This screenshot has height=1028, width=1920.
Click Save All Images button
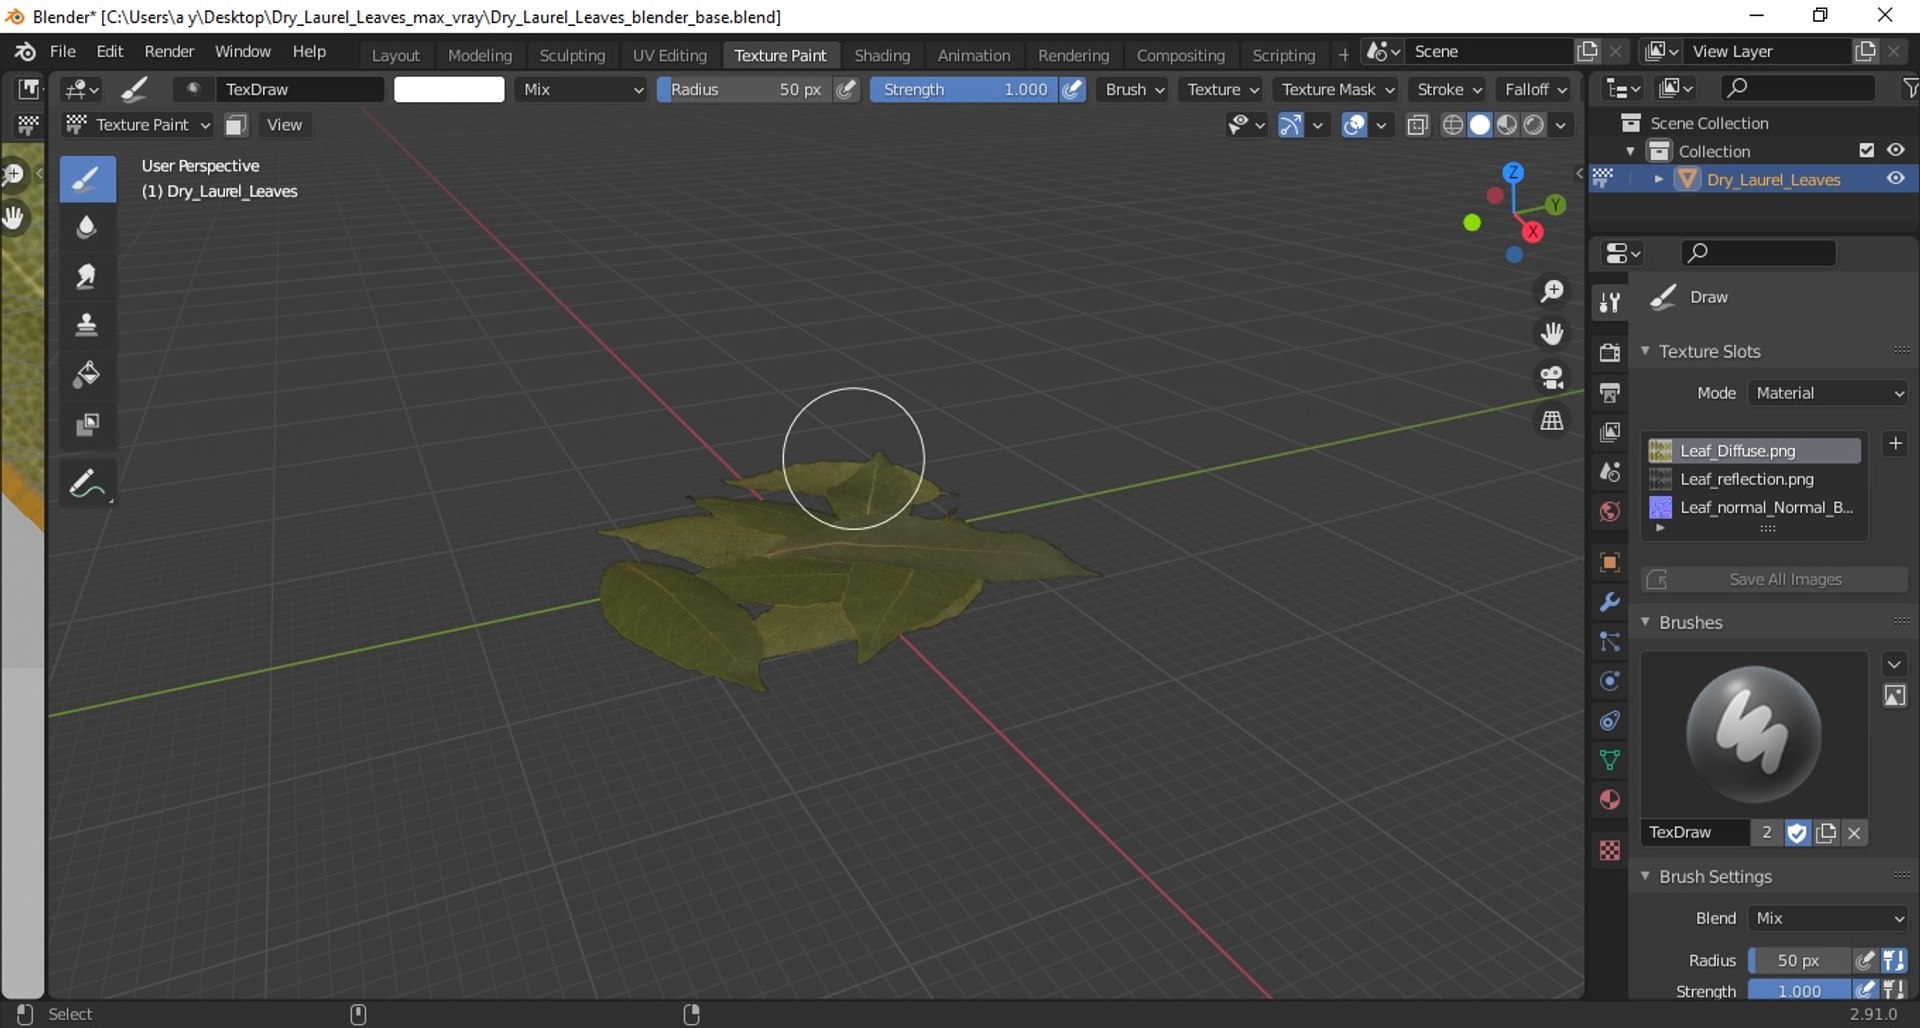click(x=1773, y=579)
